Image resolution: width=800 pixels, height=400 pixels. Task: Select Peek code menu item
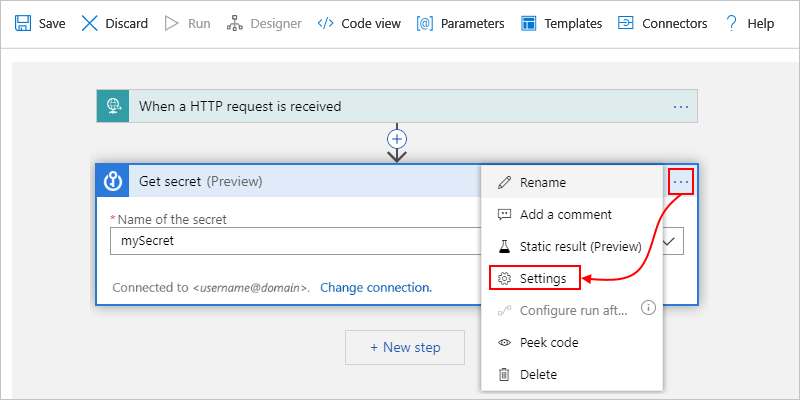tap(549, 342)
